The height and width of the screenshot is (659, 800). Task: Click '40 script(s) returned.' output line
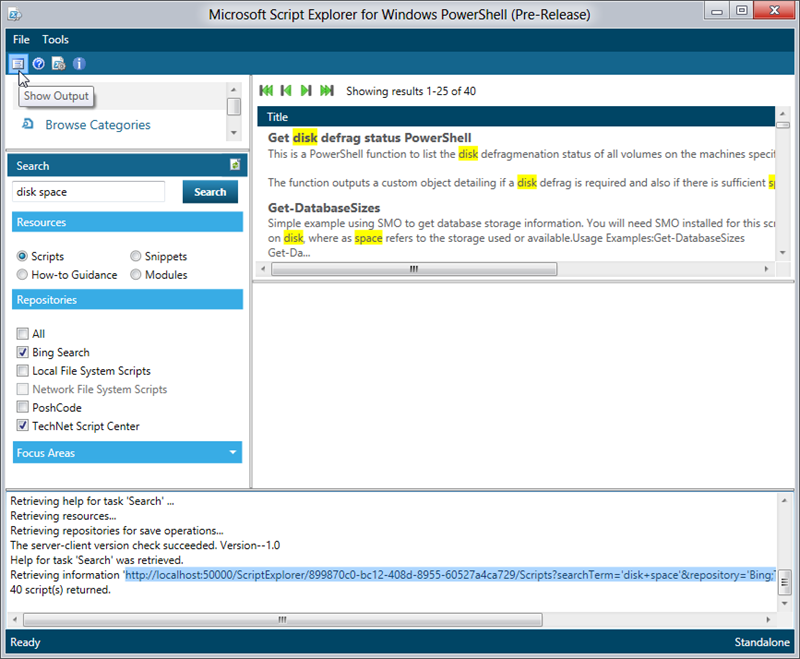point(60,590)
